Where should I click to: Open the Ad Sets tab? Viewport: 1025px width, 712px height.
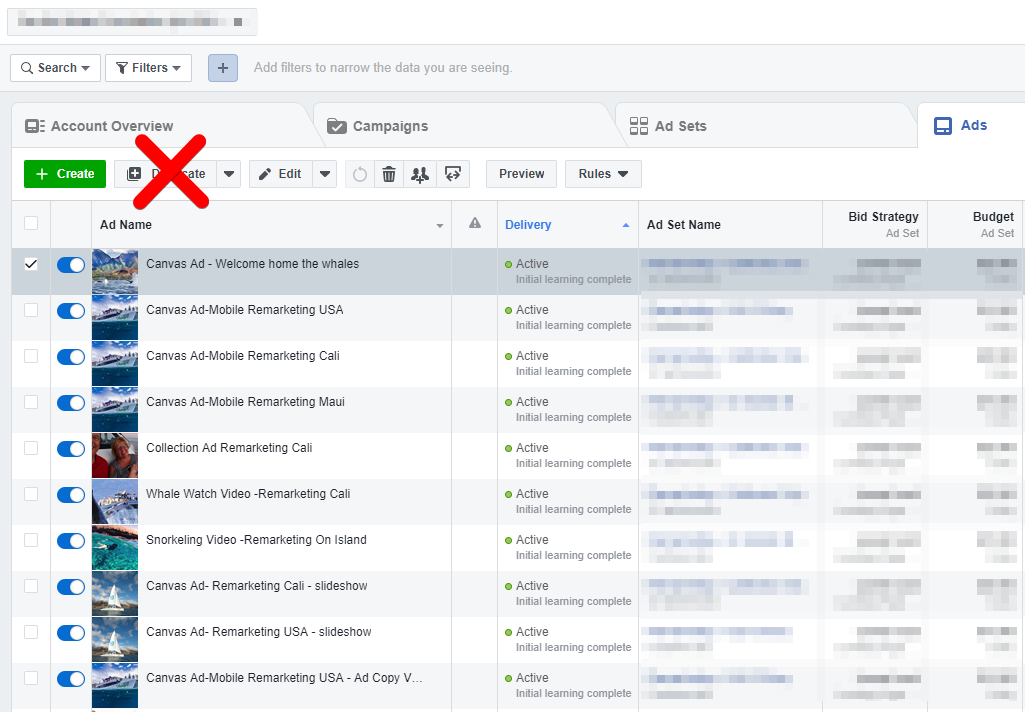[679, 126]
